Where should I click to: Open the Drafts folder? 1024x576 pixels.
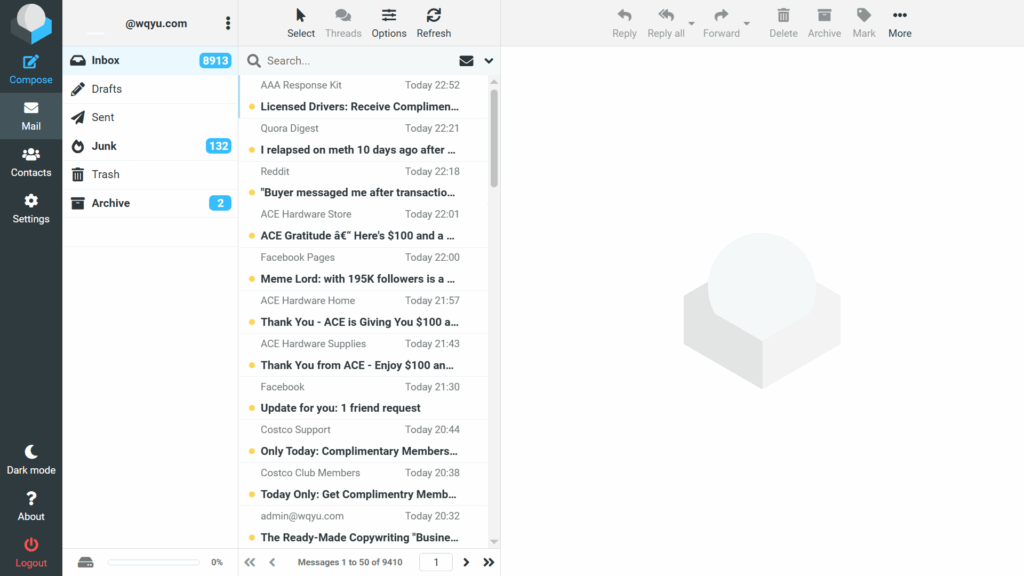(150, 89)
